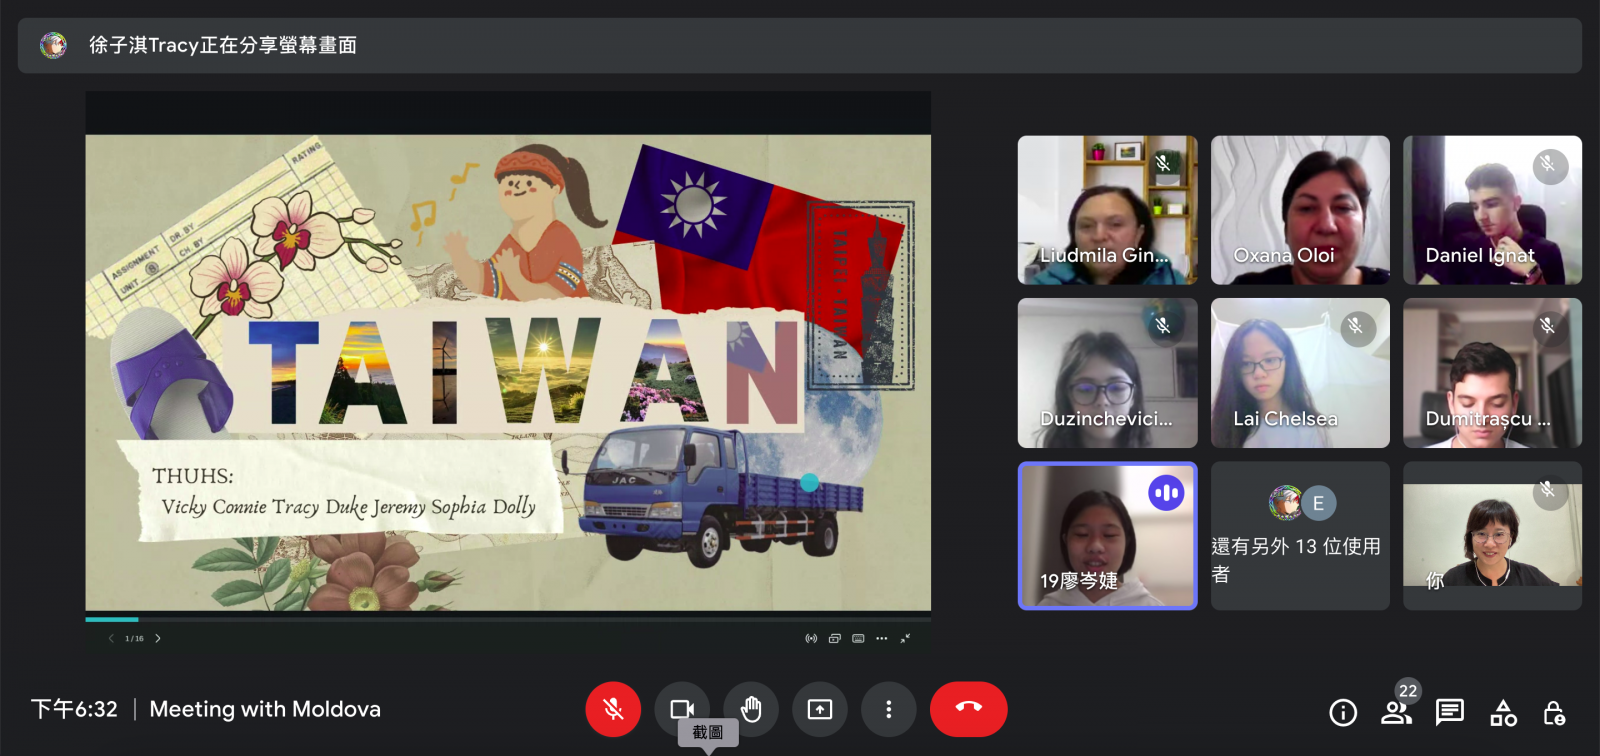
Task: Click the presentation live broadcast icon
Action: pos(811,638)
